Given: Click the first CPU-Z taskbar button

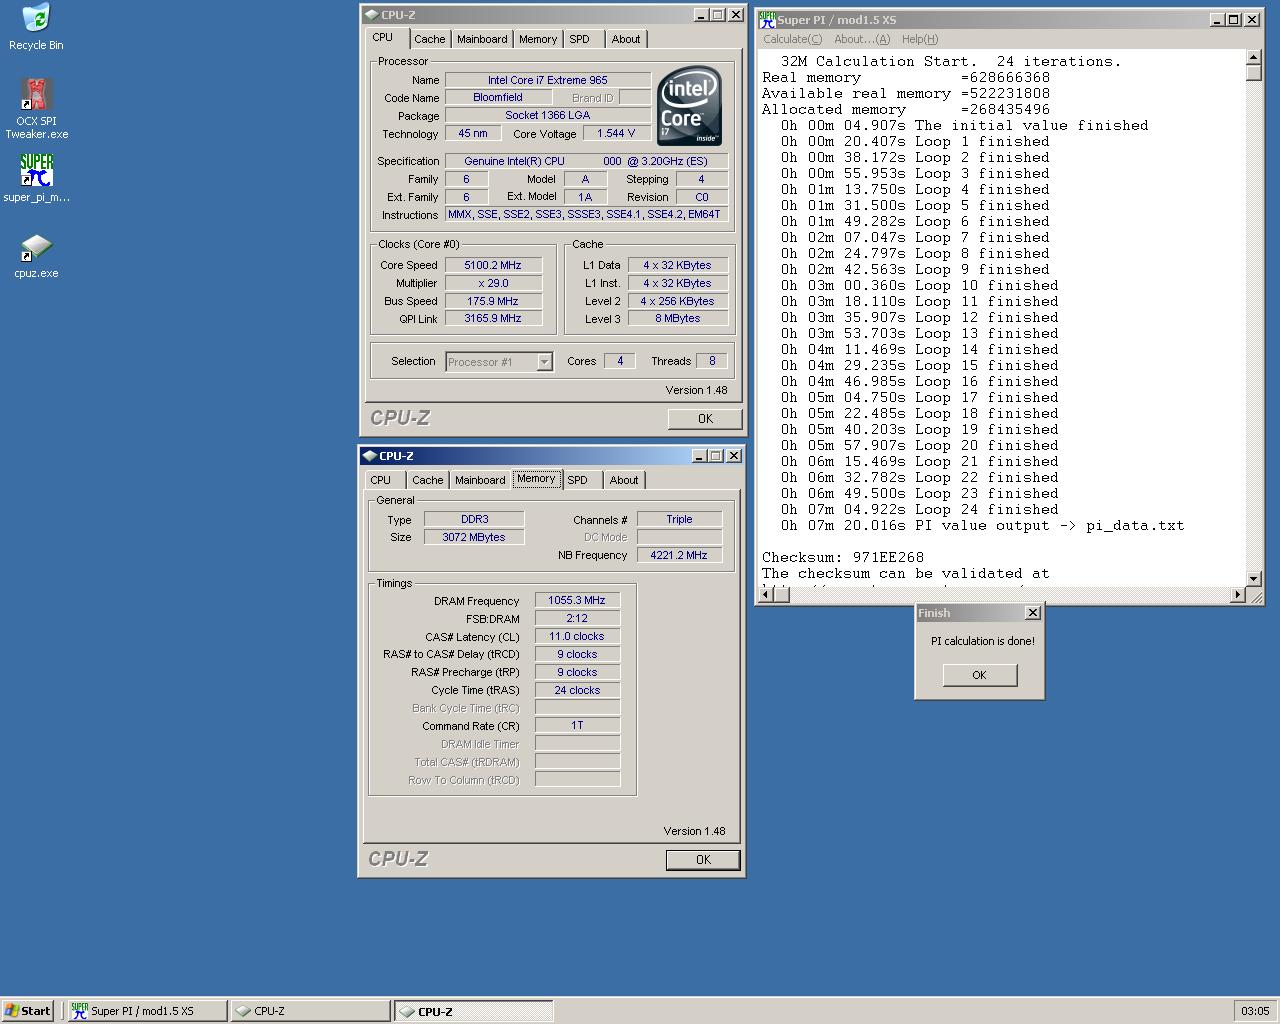Looking at the screenshot, I should click(x=310, y=1011).
